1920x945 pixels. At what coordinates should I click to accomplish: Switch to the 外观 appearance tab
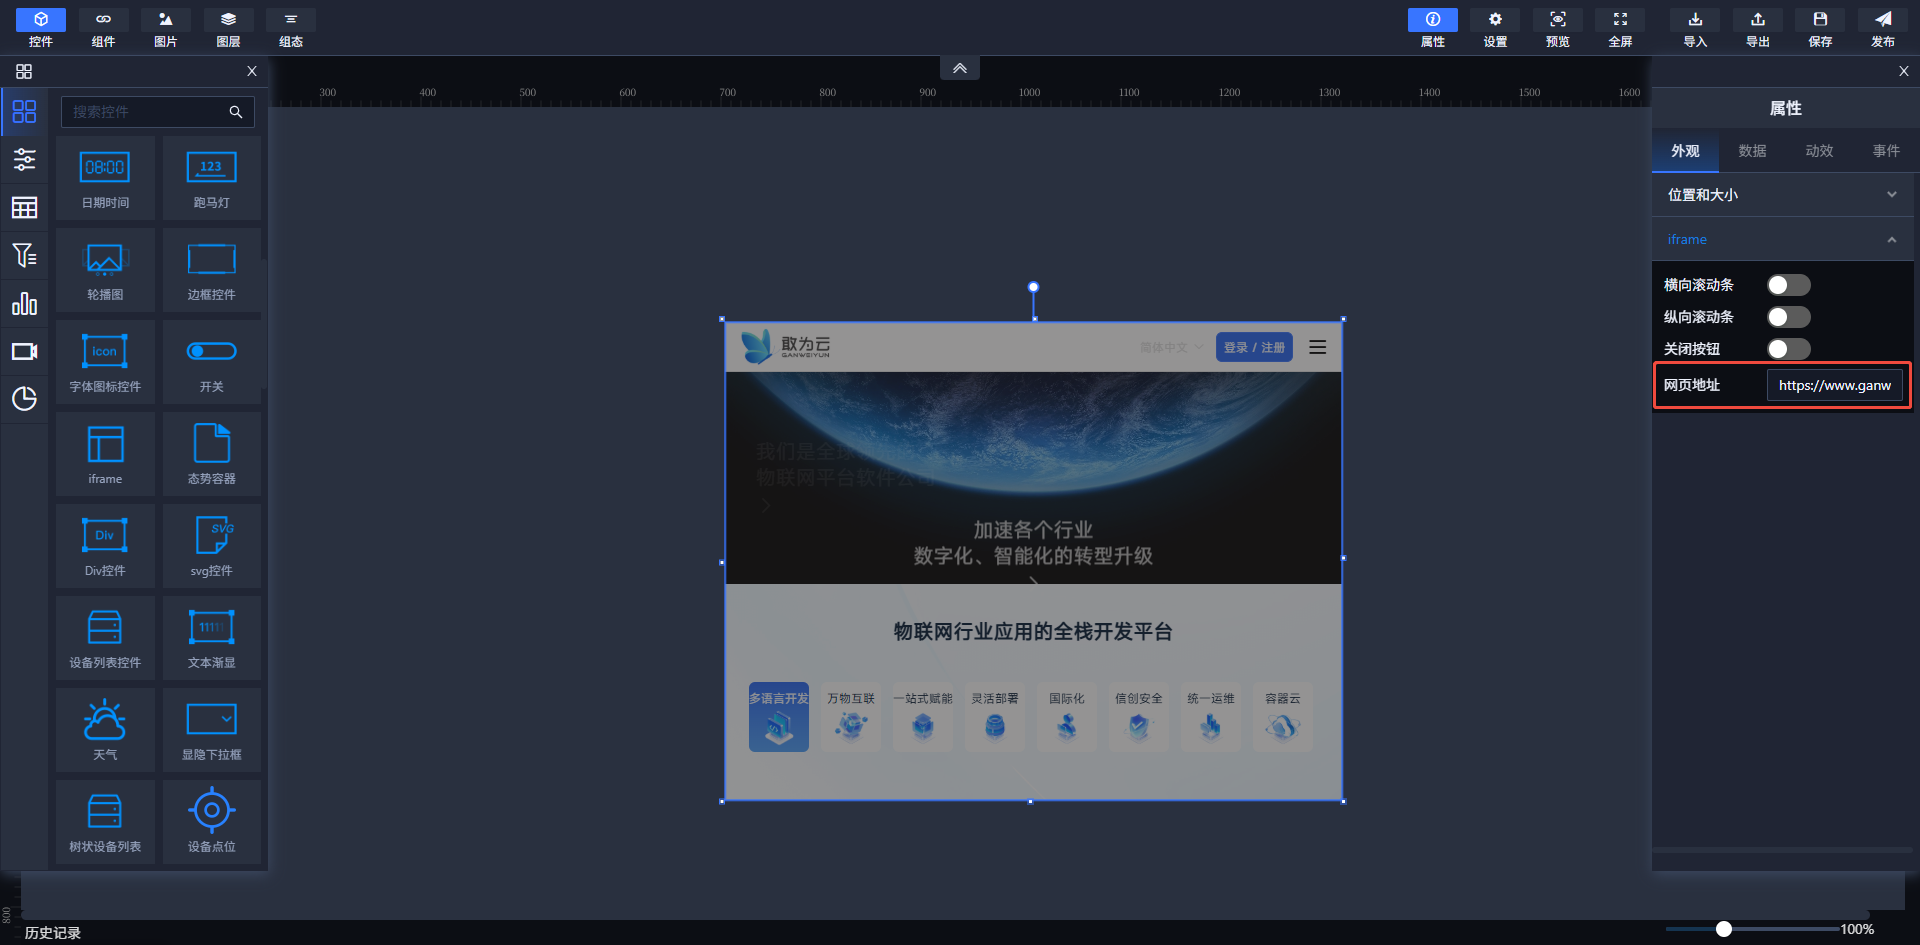tap(1685, 151)
